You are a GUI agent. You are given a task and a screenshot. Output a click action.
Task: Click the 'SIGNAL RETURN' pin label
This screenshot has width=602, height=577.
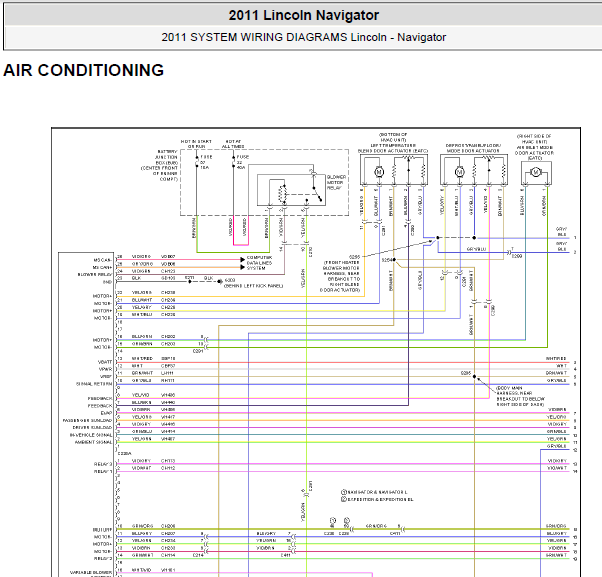tap(94, 384)
